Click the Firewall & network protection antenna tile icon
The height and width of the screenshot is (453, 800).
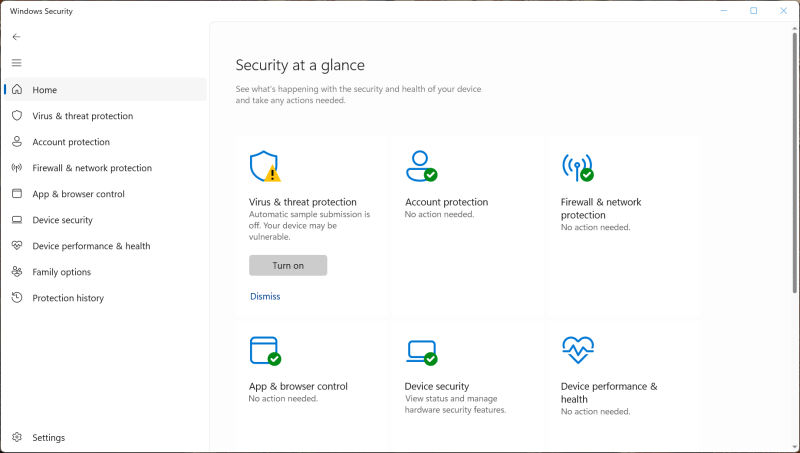(577, 167)
